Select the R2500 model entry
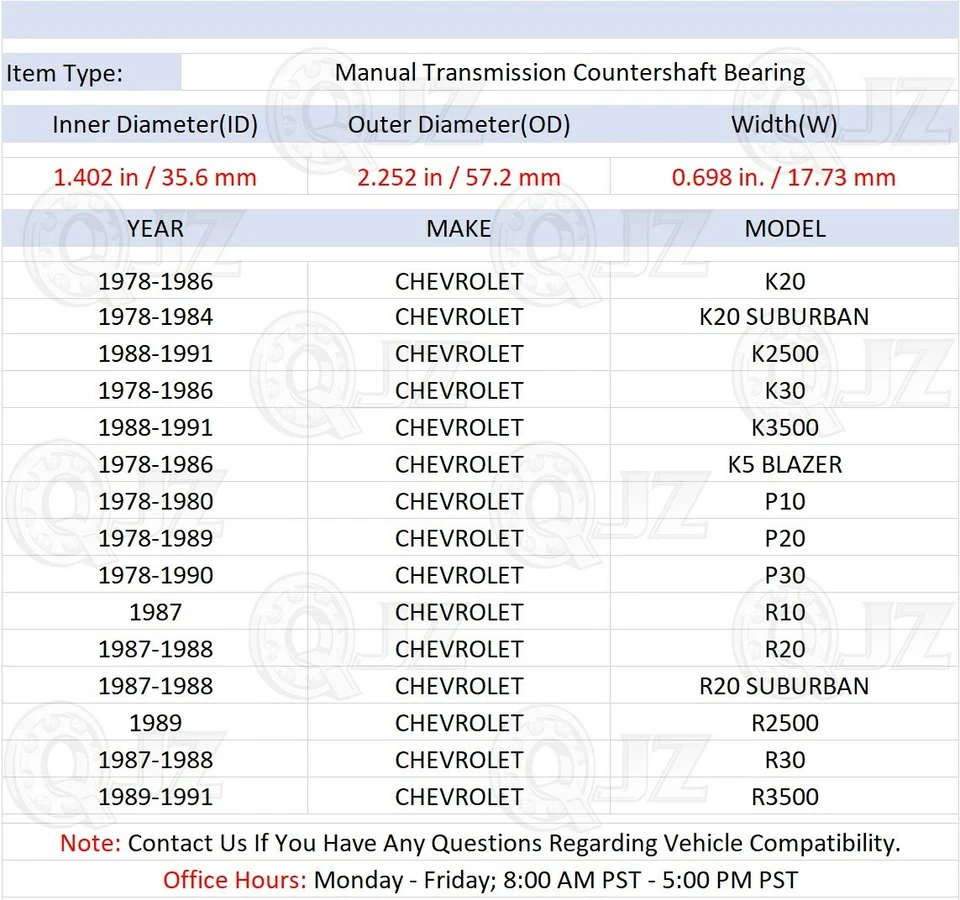The height and width of the screenshot is (900, 960). (x=785, y=723)
